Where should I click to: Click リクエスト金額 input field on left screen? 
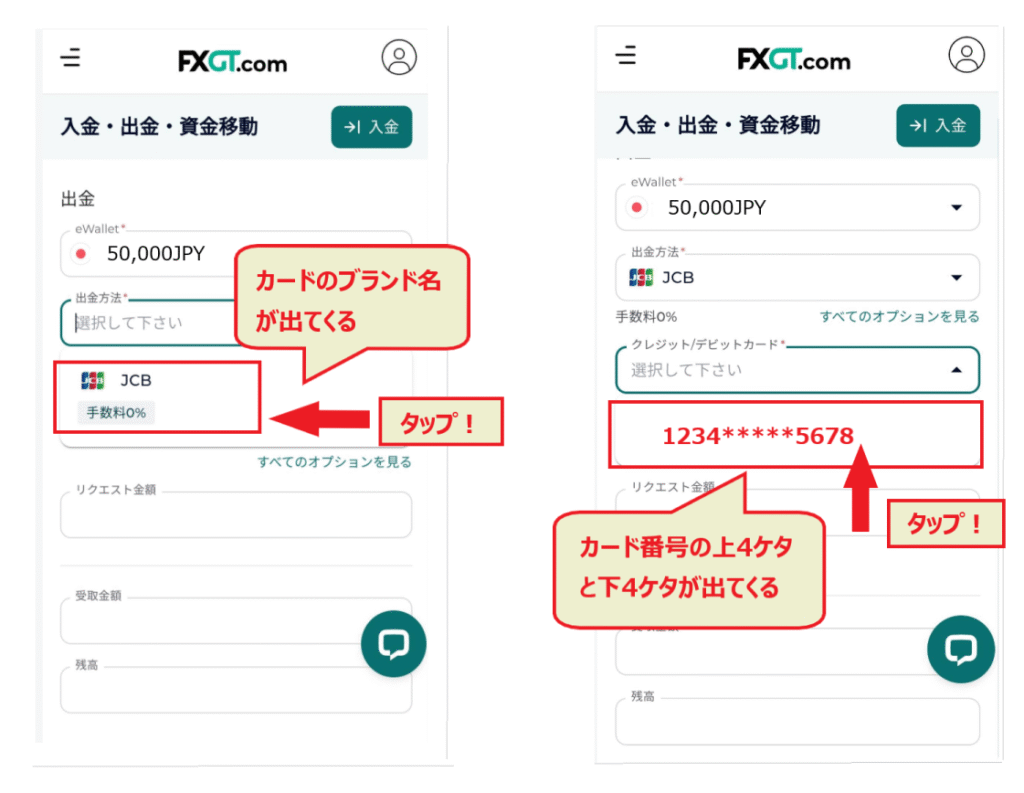(235, 516)
